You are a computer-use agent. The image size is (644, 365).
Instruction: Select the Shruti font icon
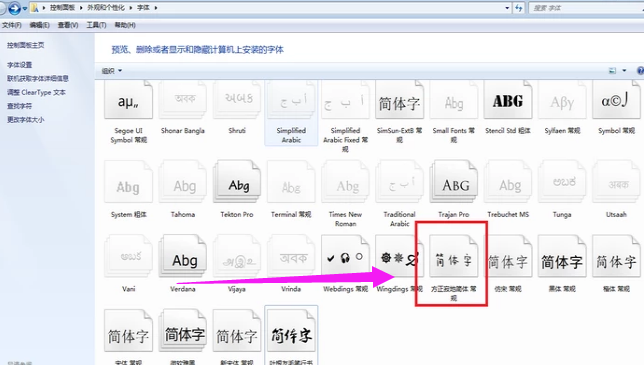(x=237, y=101)
